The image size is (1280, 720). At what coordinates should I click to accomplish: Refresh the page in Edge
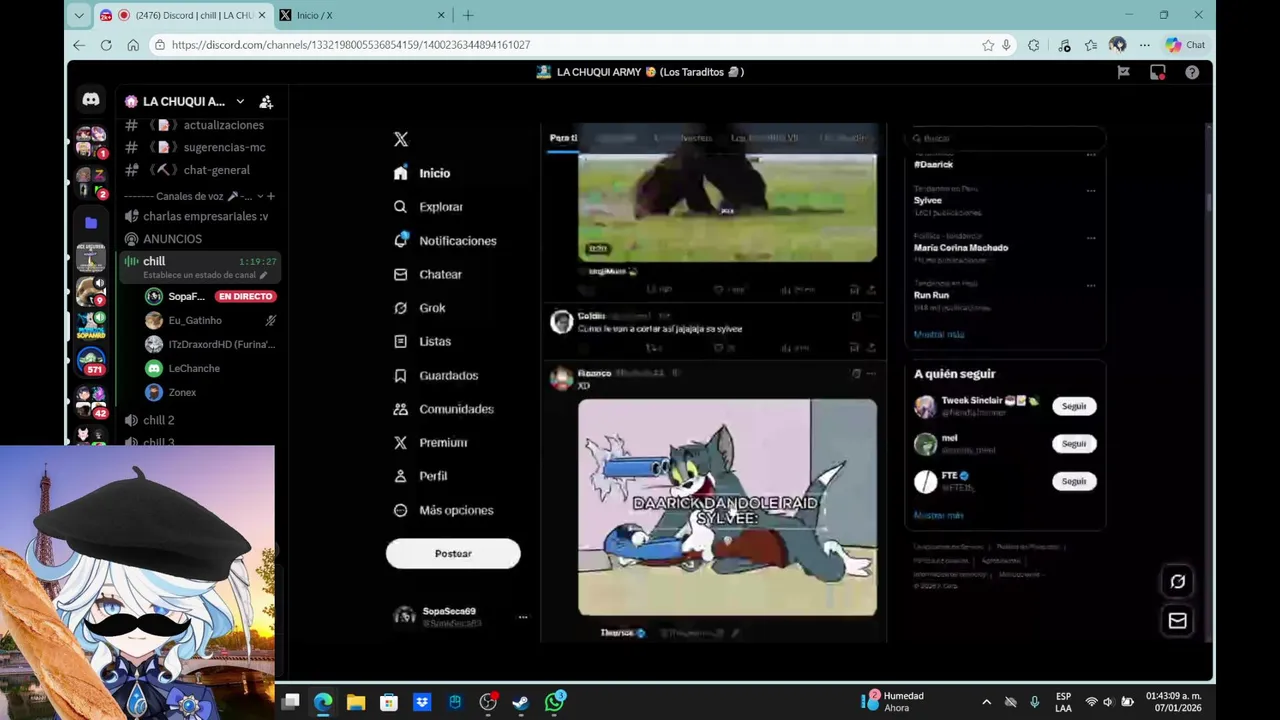tap(106, 45)
